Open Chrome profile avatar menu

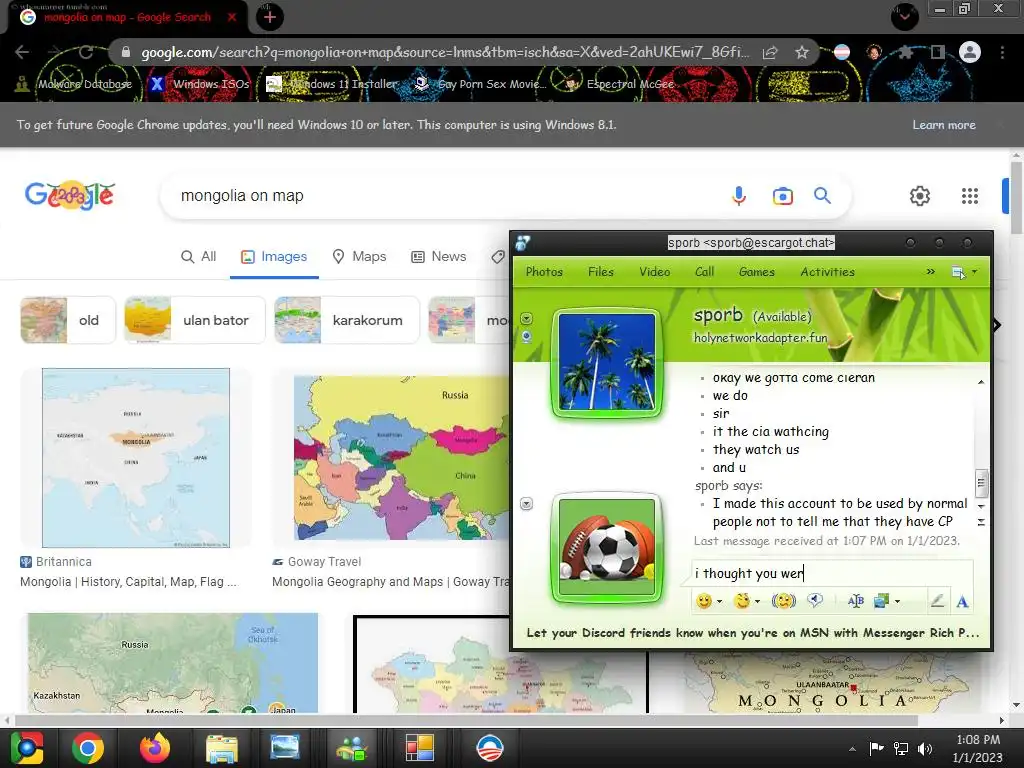point(970,52)
